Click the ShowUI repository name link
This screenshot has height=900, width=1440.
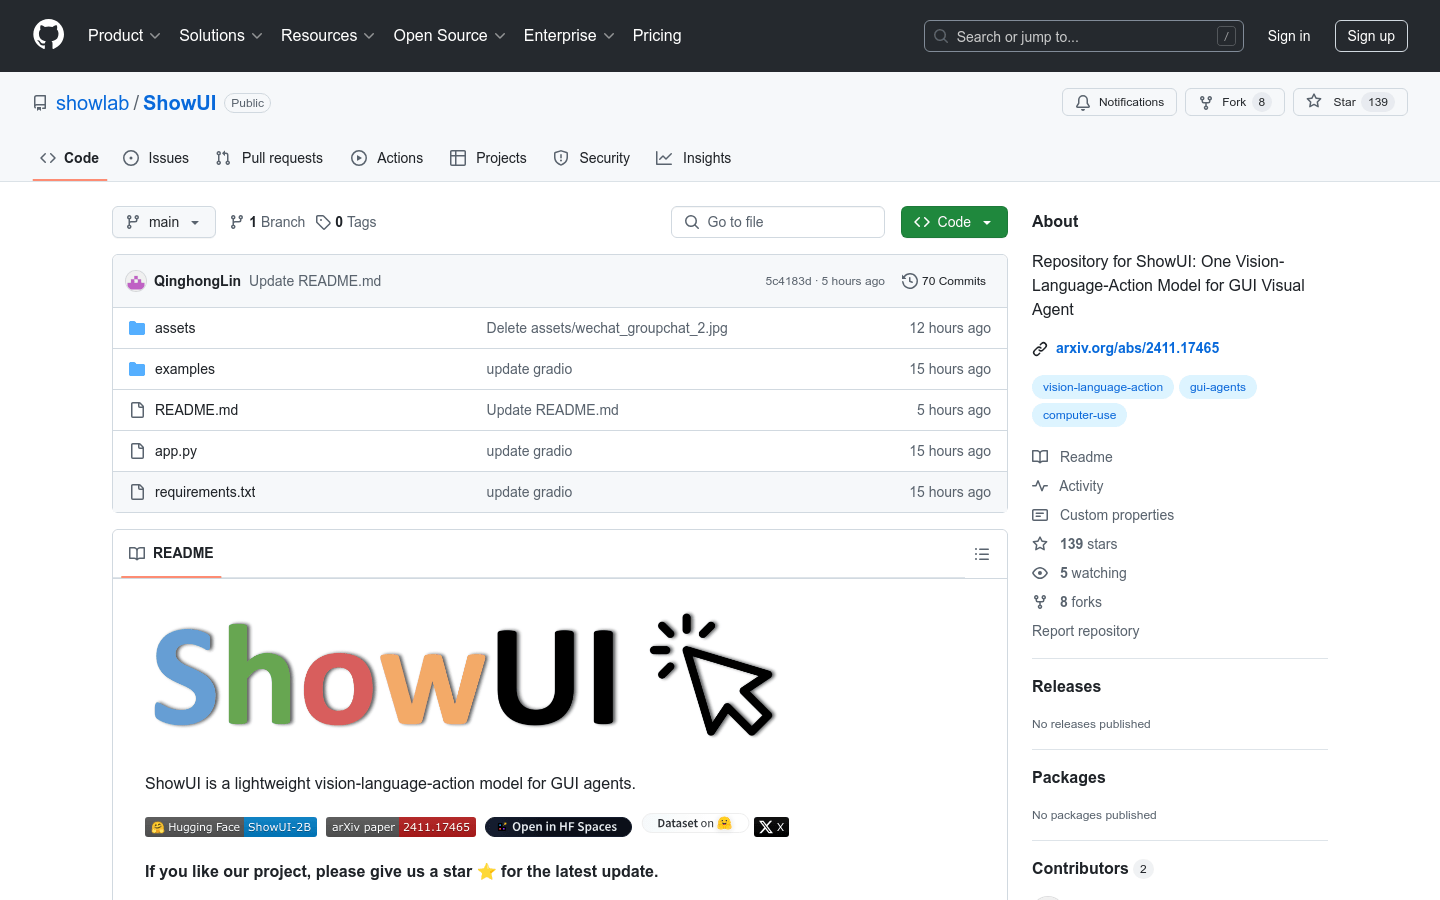point(179,103)
